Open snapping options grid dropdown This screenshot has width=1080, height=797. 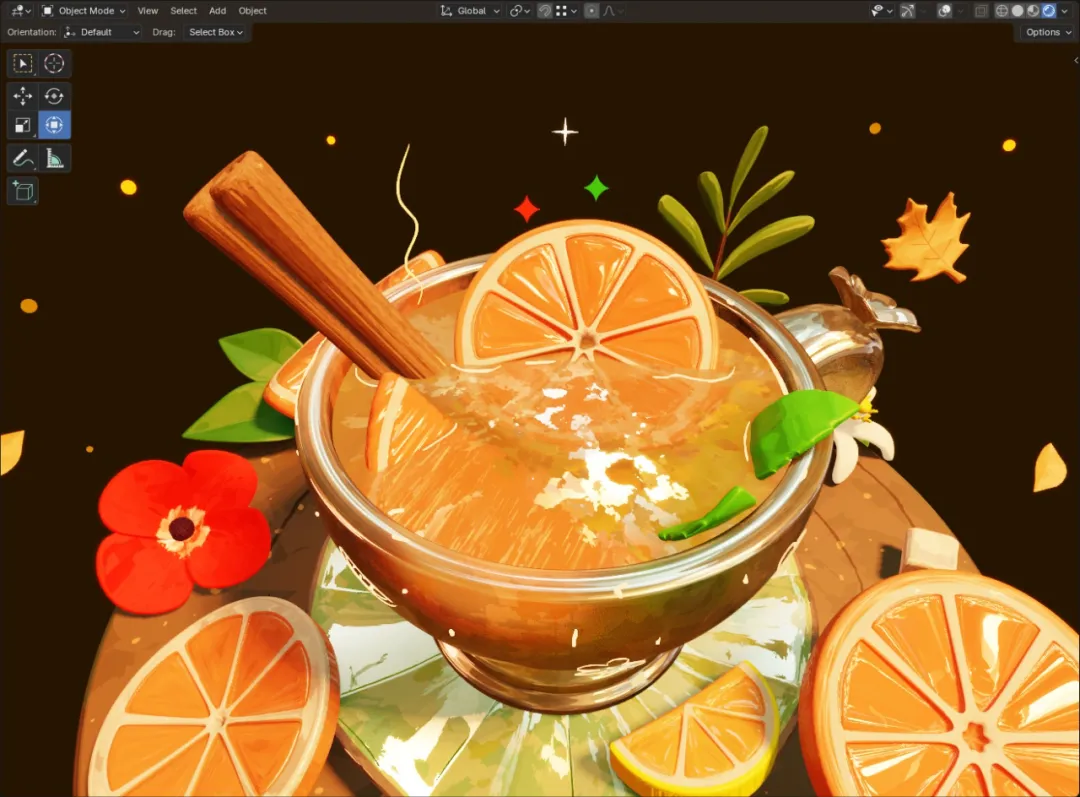(x=566, y=10)
